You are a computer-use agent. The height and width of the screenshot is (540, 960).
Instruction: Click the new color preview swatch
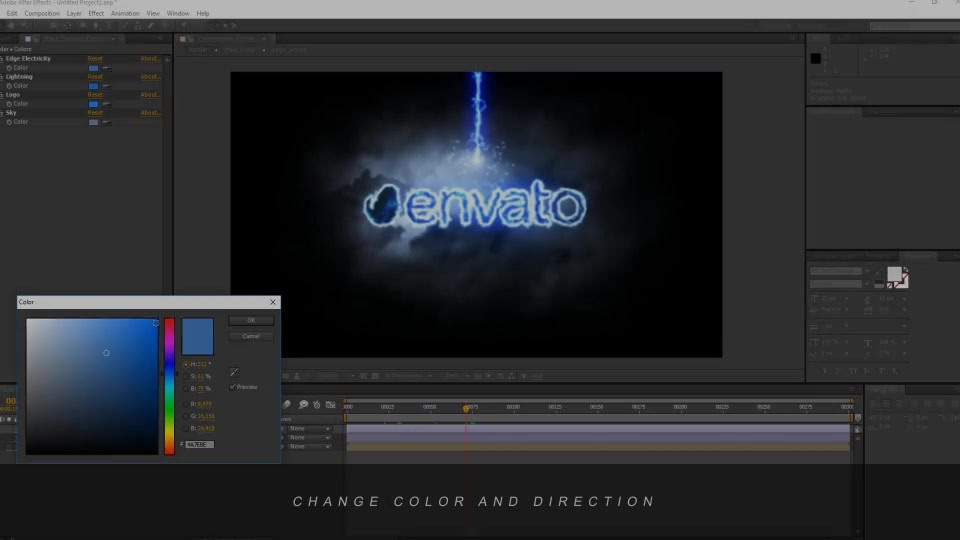pyautogui.click(x=198, y=336)
